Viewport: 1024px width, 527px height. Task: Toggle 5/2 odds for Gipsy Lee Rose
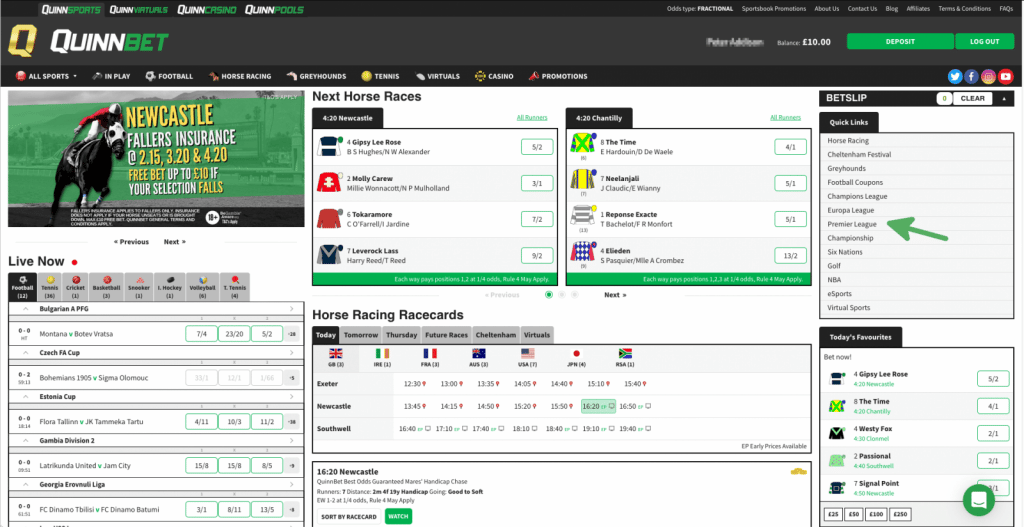(537, 147)
